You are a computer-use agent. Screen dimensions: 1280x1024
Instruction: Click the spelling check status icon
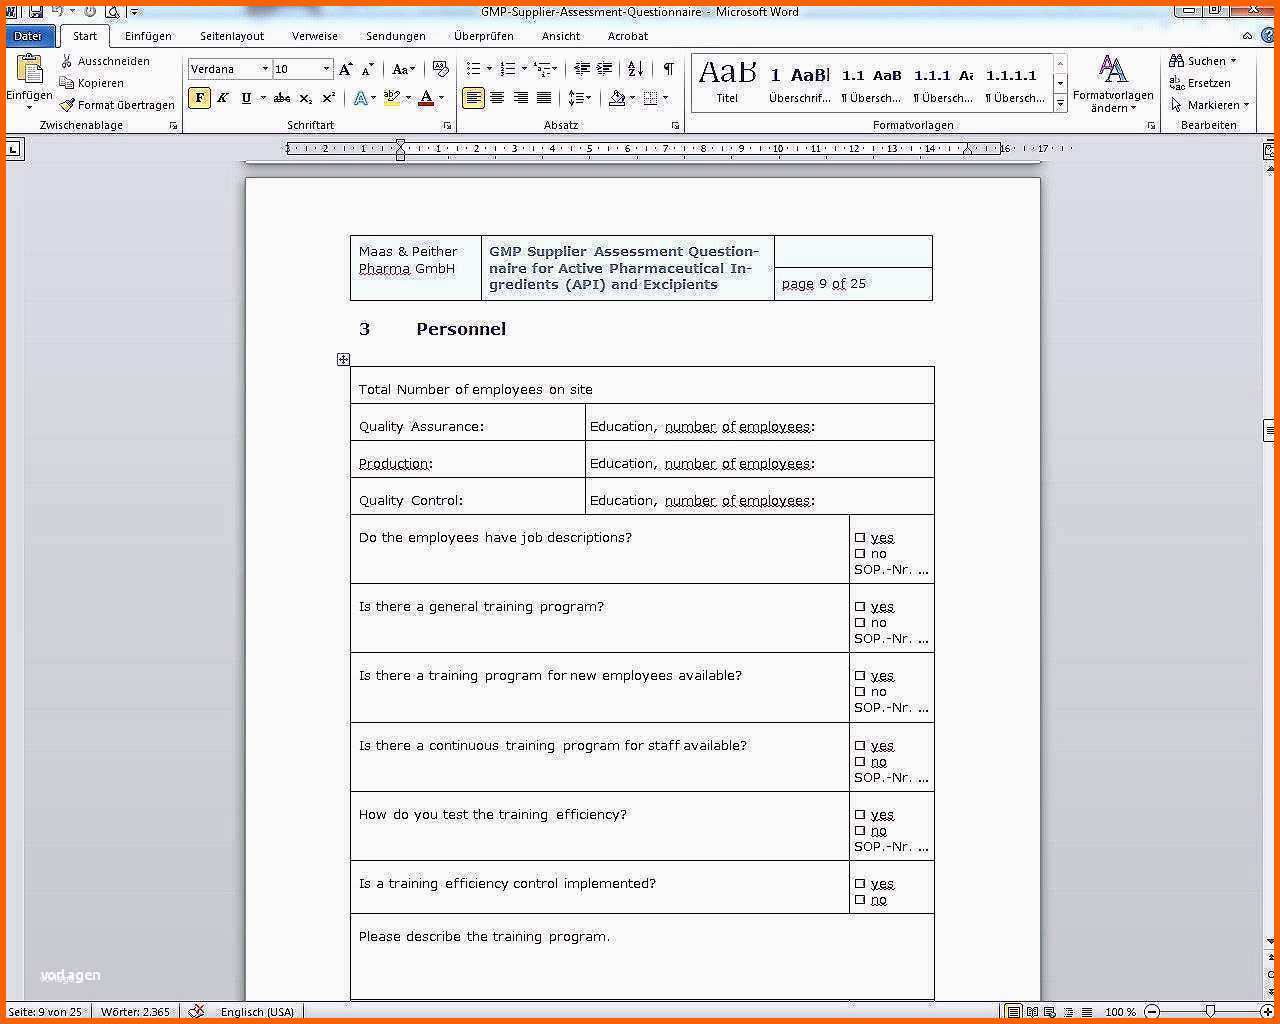pyautogui.click(x=197, y=1012)
